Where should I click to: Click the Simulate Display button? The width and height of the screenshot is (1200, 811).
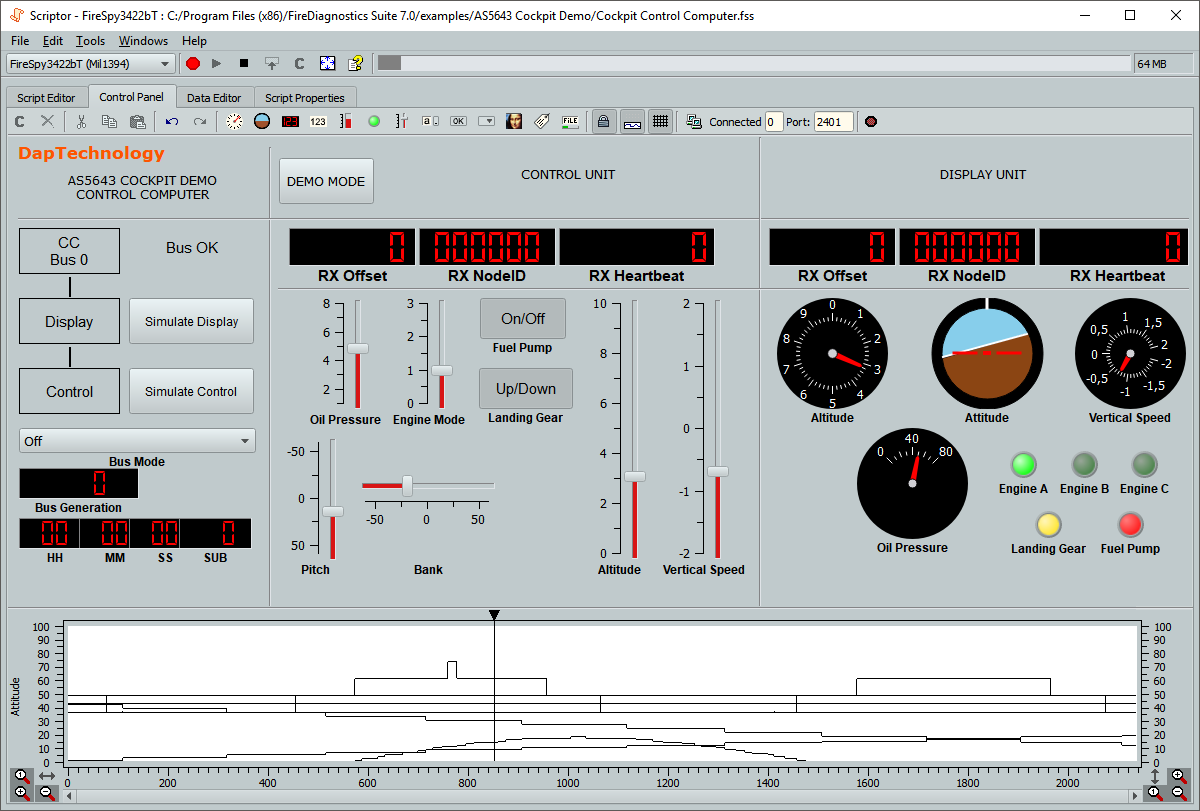click(192, 321)
